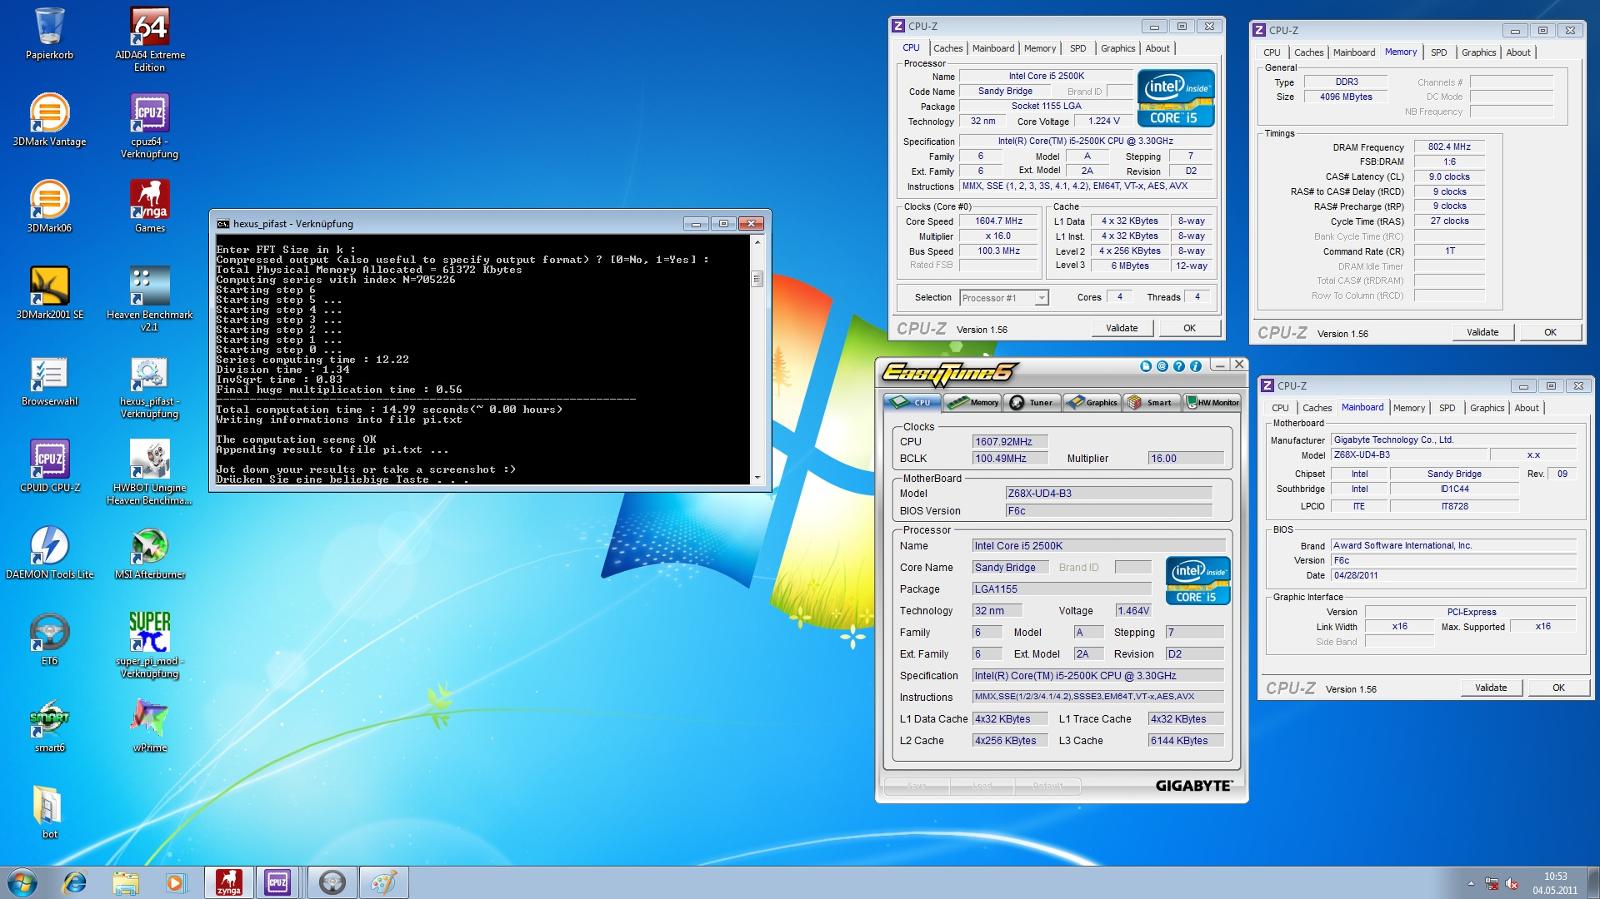Open the Papierkorb recycle bin icon

click(x=49, y=34)
